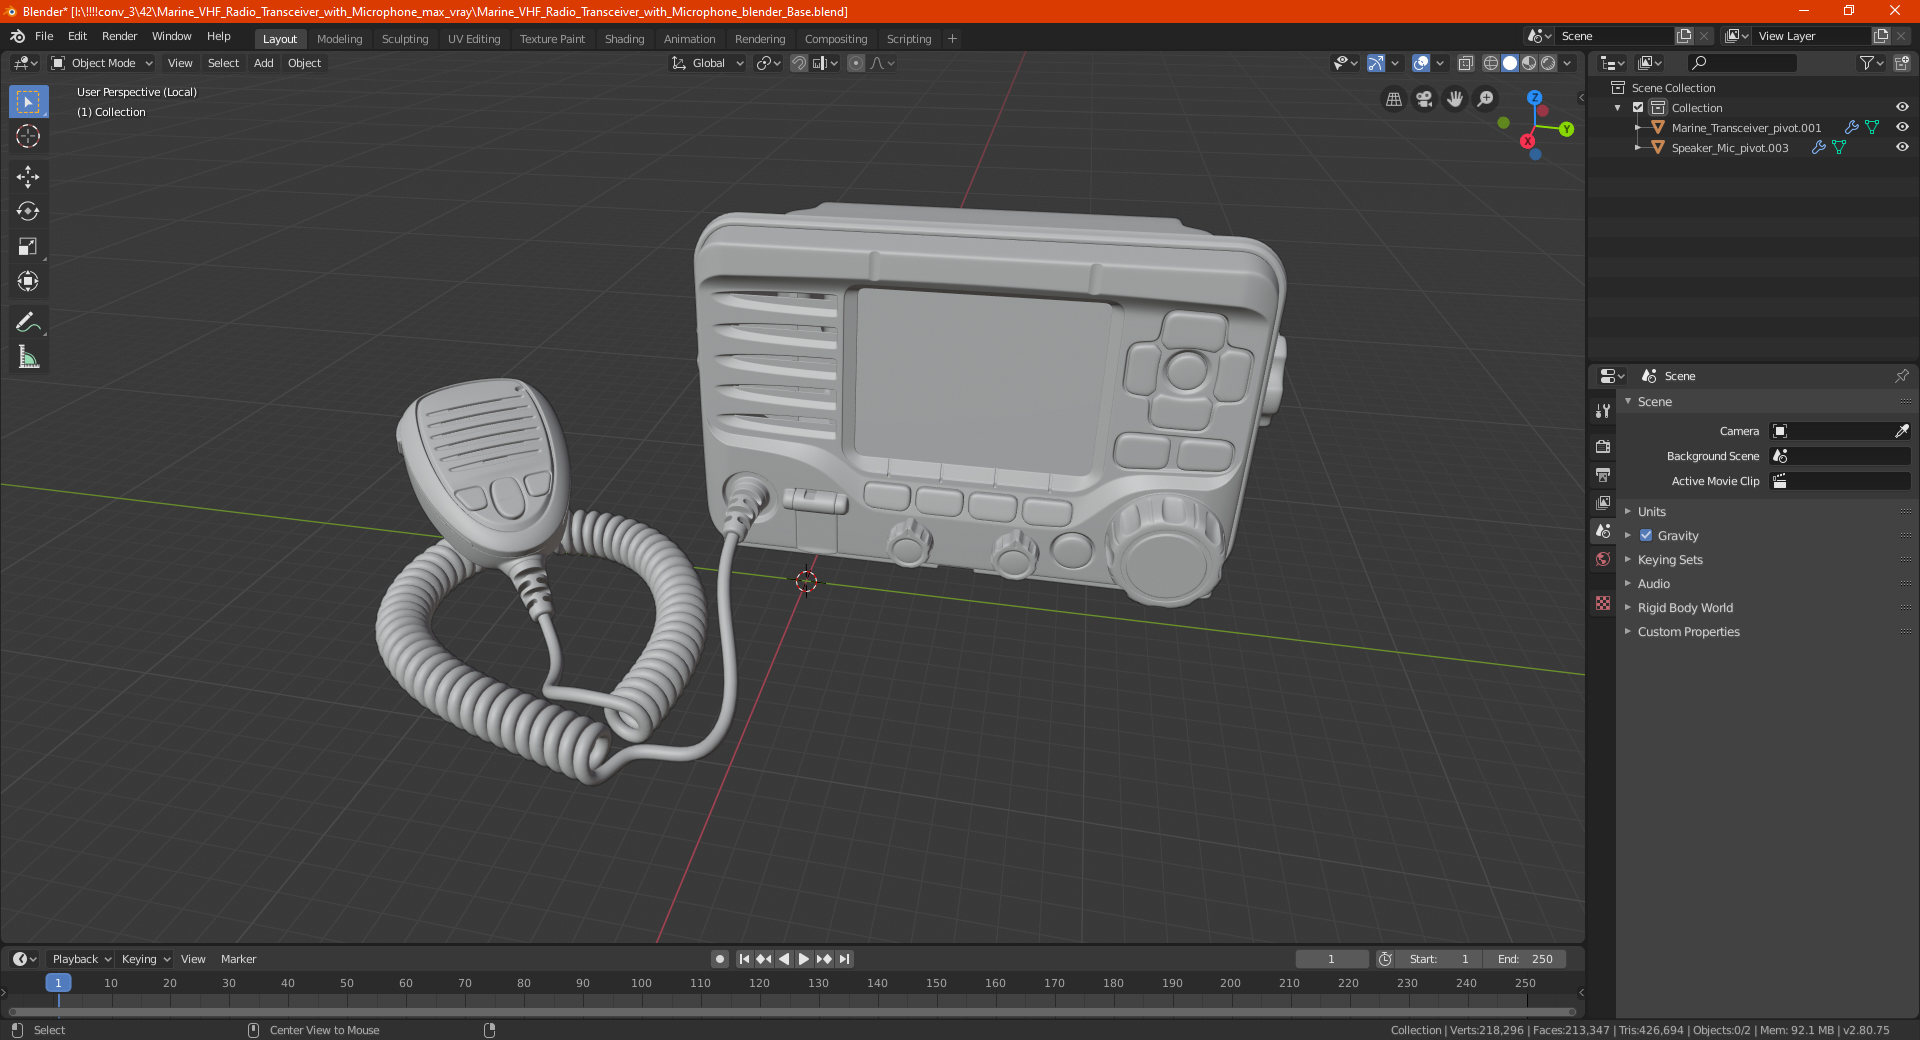Image resolution: width=1920 pixels, height=1040 pixels.
Task: Click the current frame number field
Action: pos(1331,959)
